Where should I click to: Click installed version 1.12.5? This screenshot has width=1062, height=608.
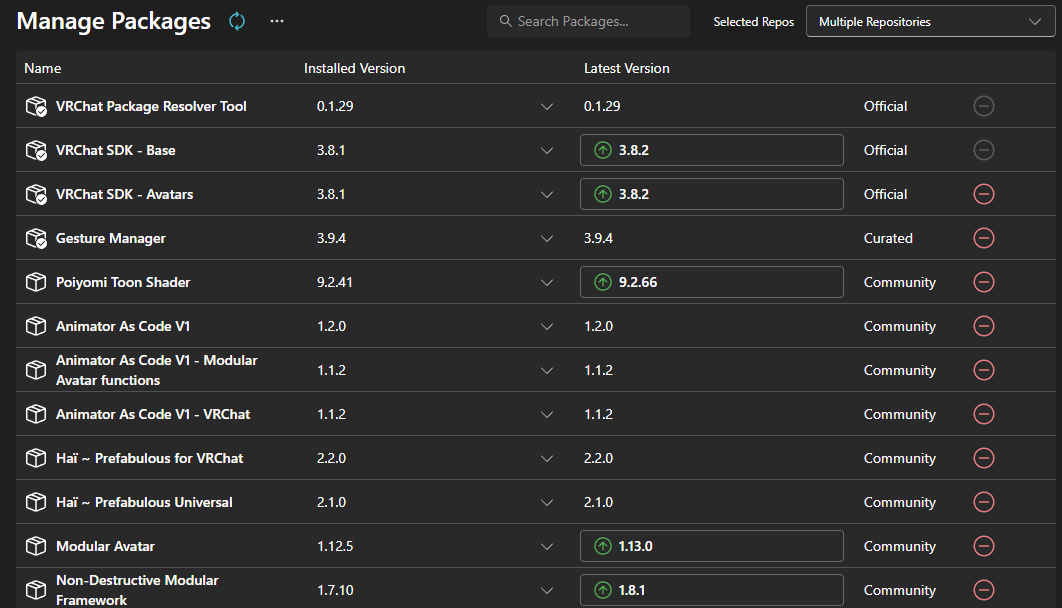coord(335,546)
